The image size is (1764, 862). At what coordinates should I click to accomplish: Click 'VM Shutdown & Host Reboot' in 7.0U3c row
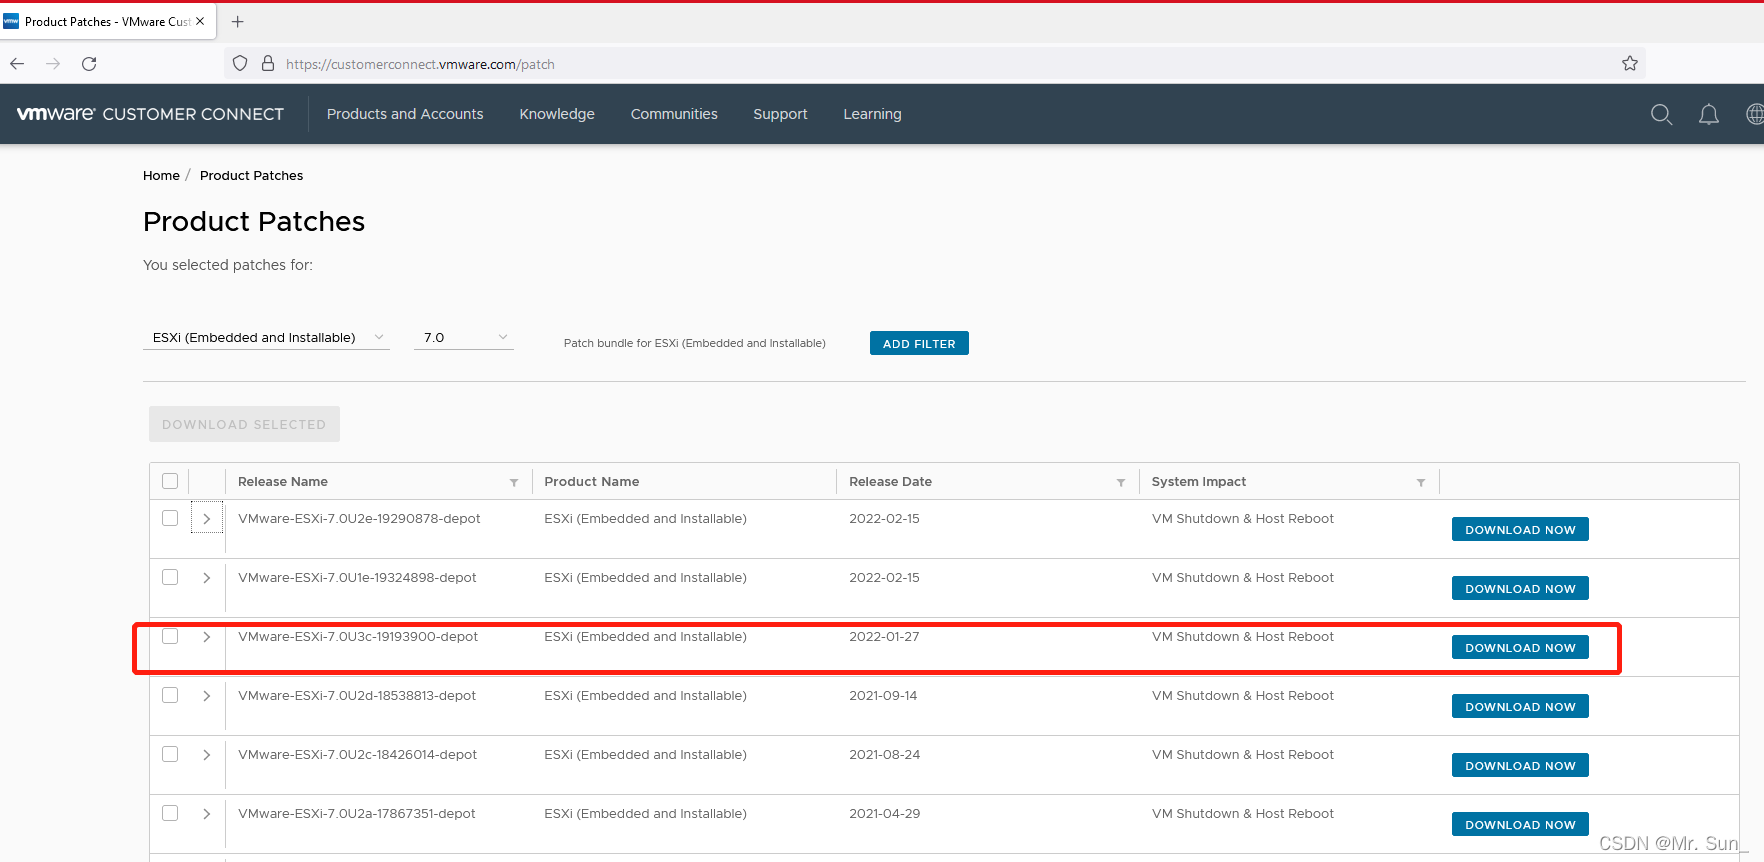pyautogui.click(x=1243, y=637)
